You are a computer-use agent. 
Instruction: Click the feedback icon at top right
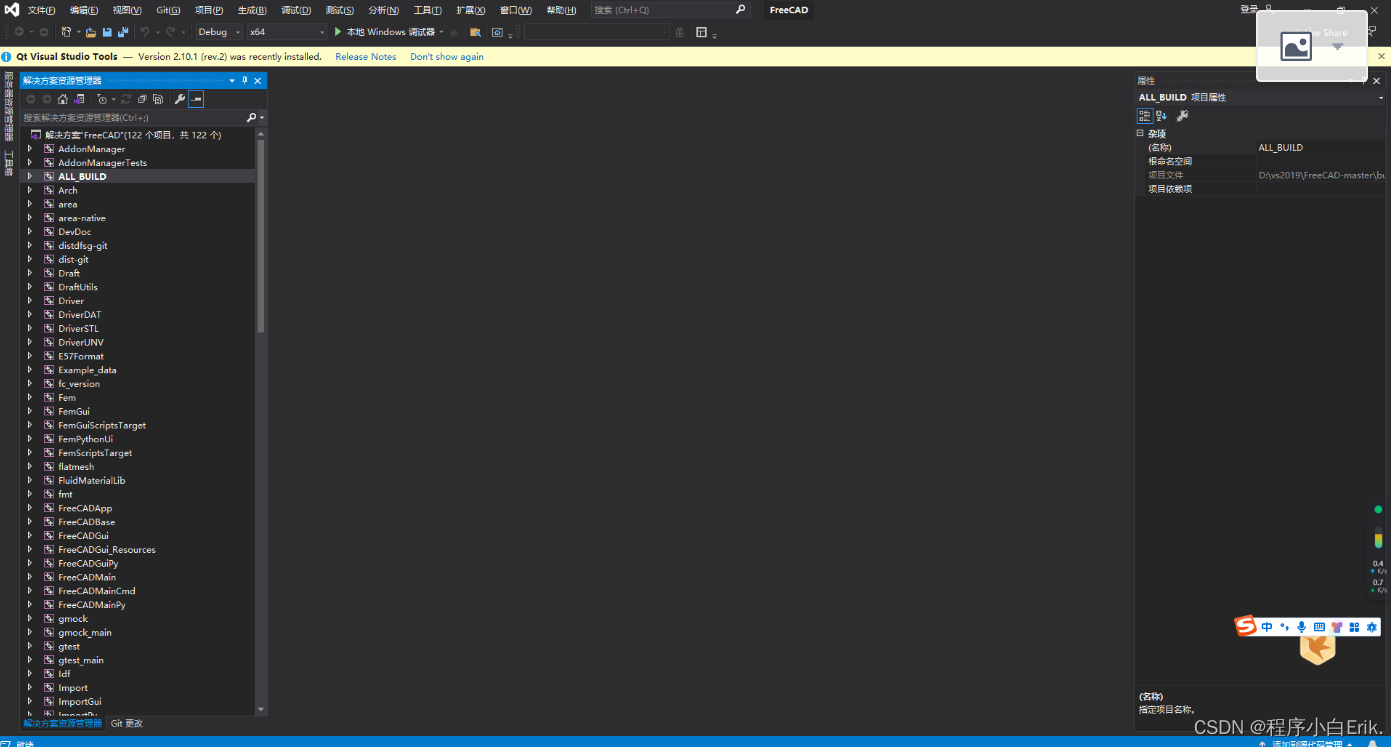point(1372,32)
